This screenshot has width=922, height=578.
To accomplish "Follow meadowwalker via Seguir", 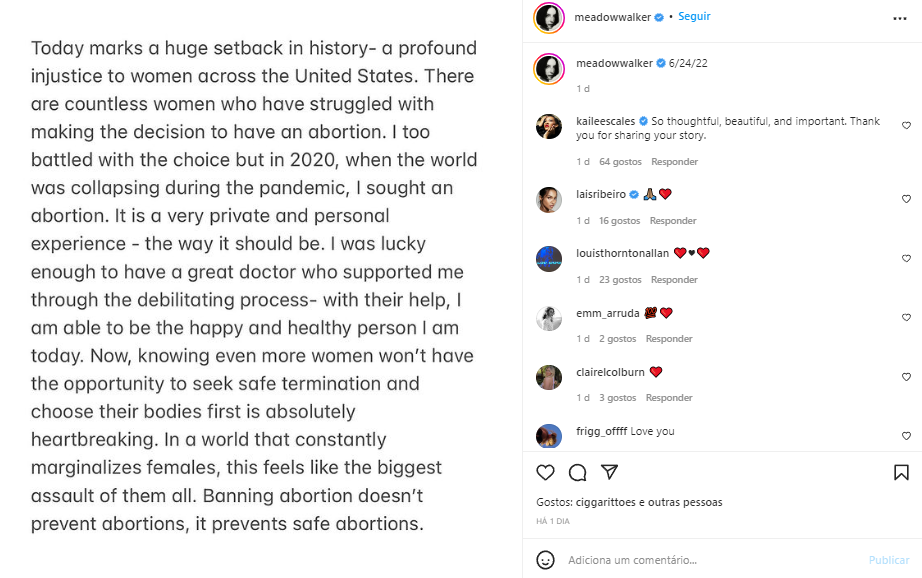I will 694,16.
